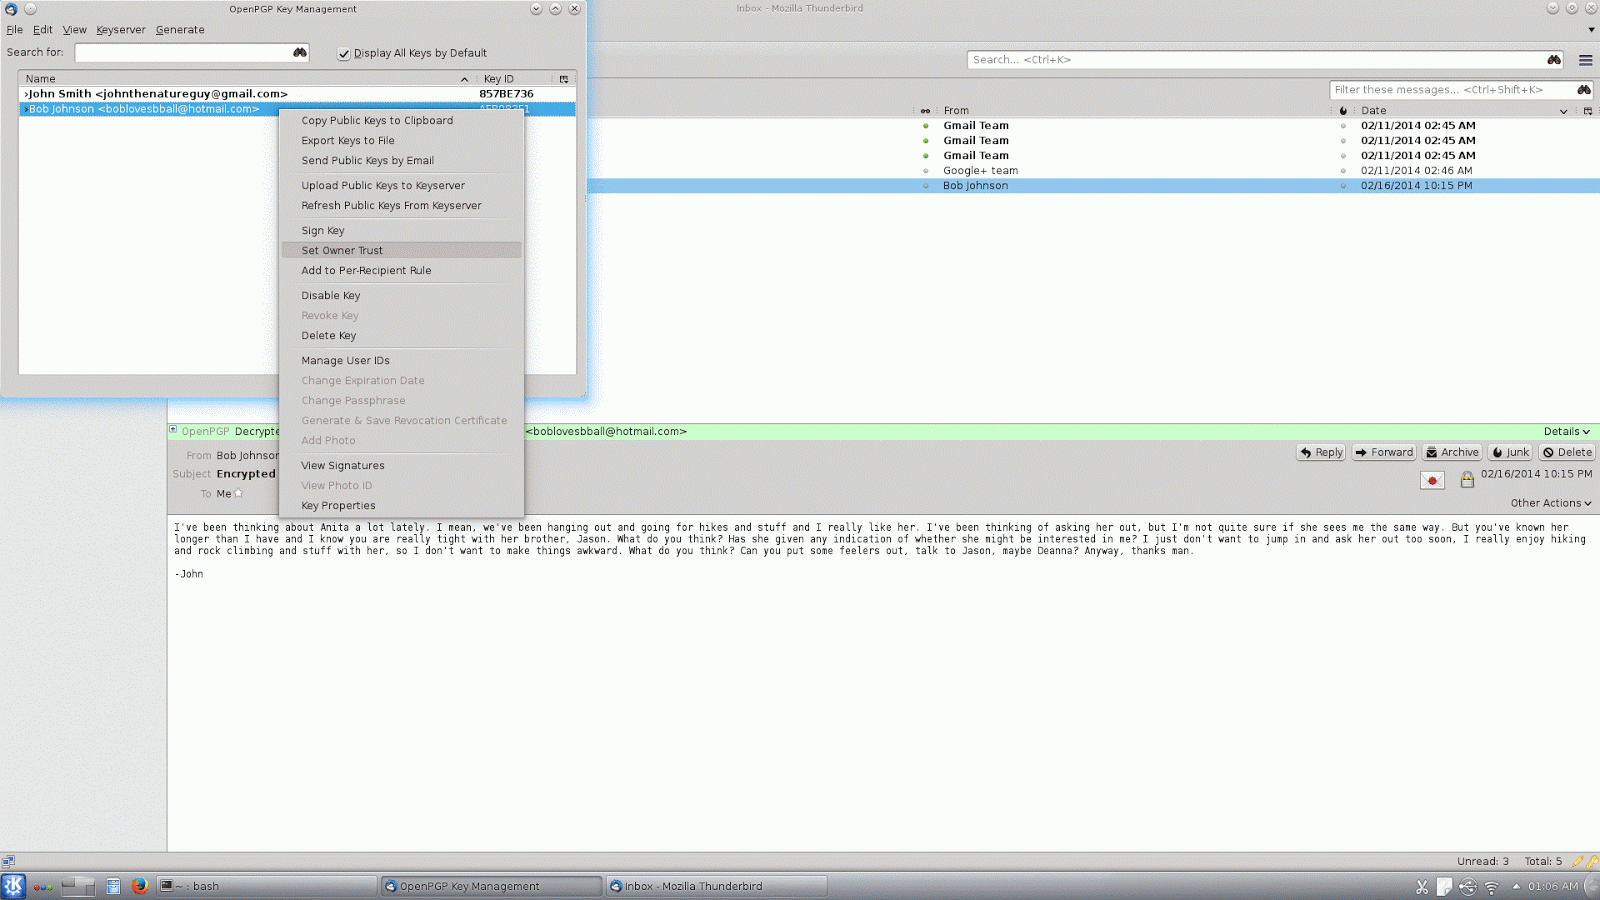Click the thread column glasses icon
1600x900 pixels.
pyautogui.click(x=925, y=111)
